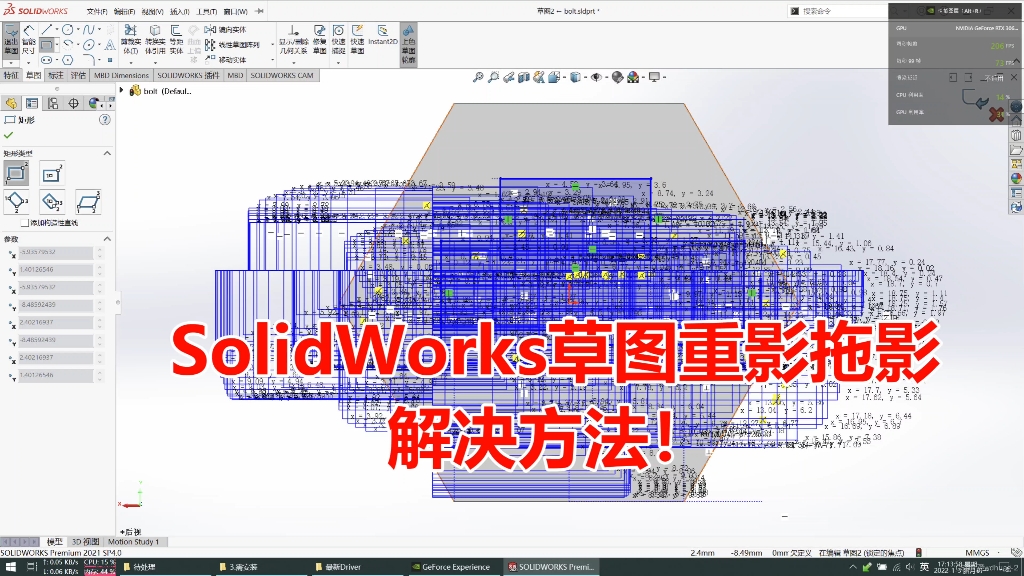Open the ConfigurationManager panel tab

tap(53, 103)
